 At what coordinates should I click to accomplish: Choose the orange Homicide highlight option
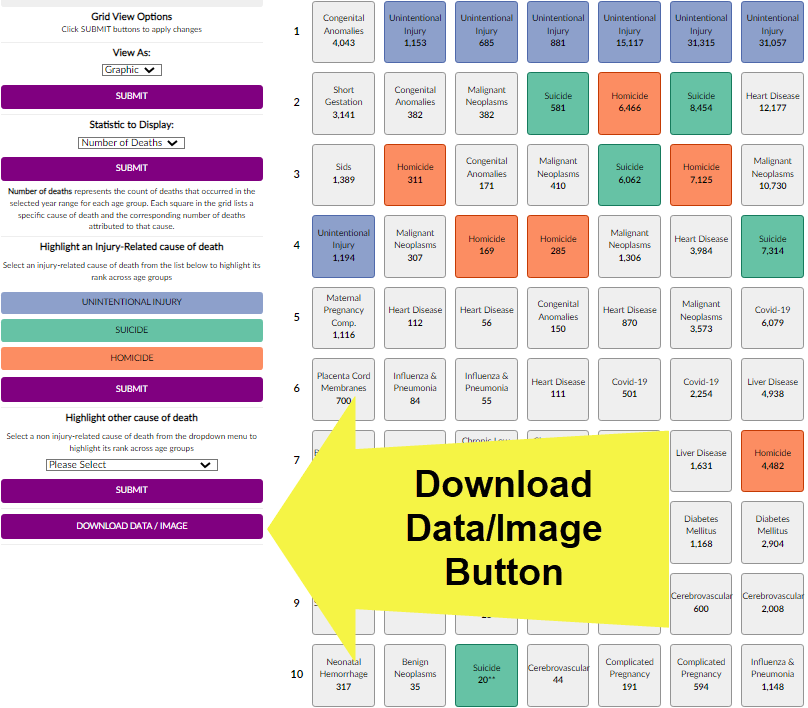point(132,358)
